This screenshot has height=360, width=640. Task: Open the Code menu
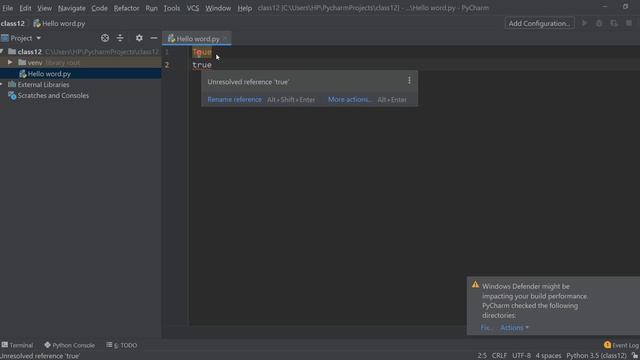[x=99, y=8]
